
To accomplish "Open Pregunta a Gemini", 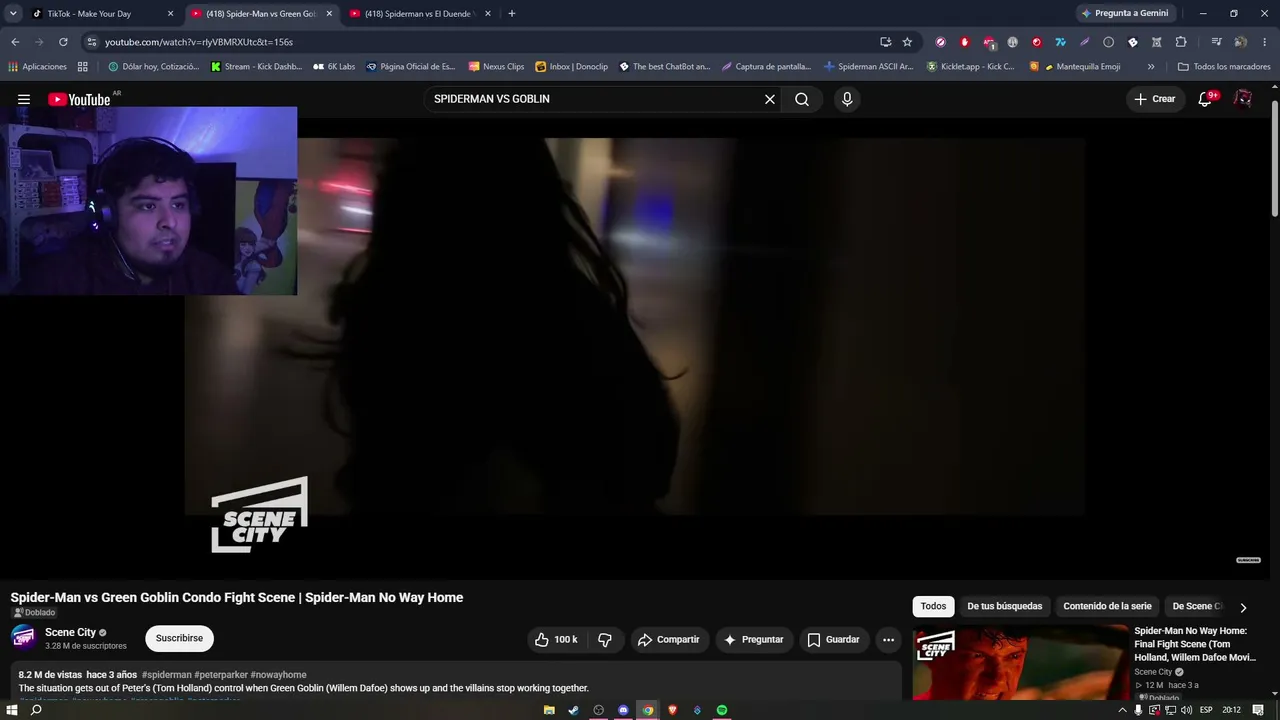I will pos(1124,14).
